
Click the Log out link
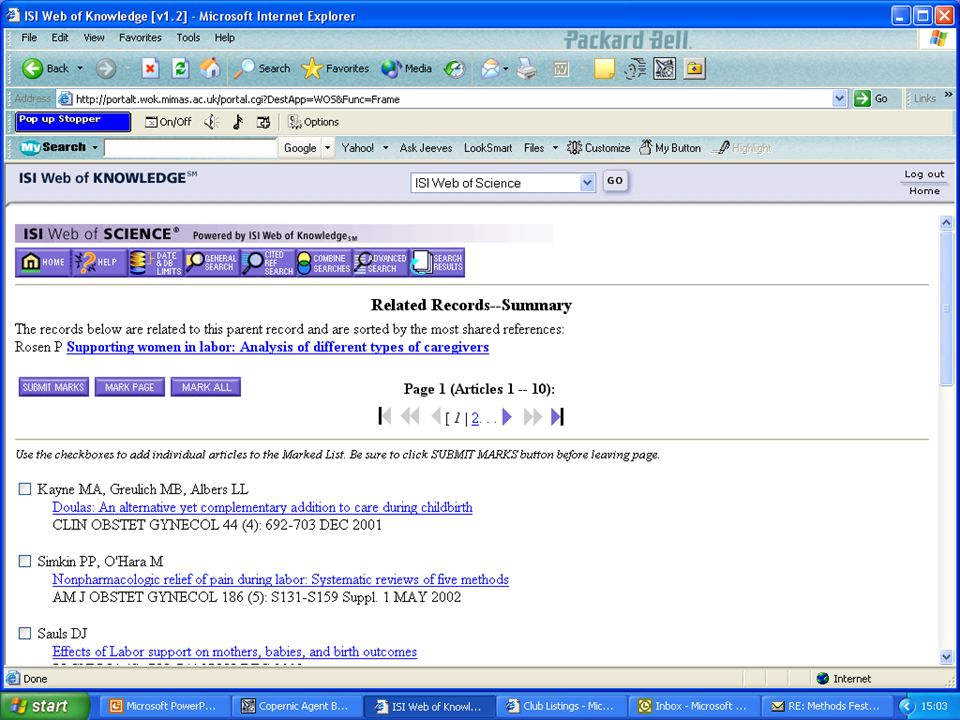point(924,174)
